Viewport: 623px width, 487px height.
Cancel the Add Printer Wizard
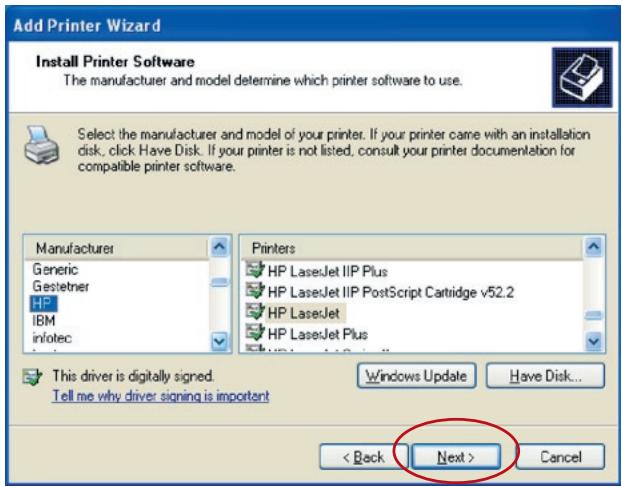coord(560,457)
